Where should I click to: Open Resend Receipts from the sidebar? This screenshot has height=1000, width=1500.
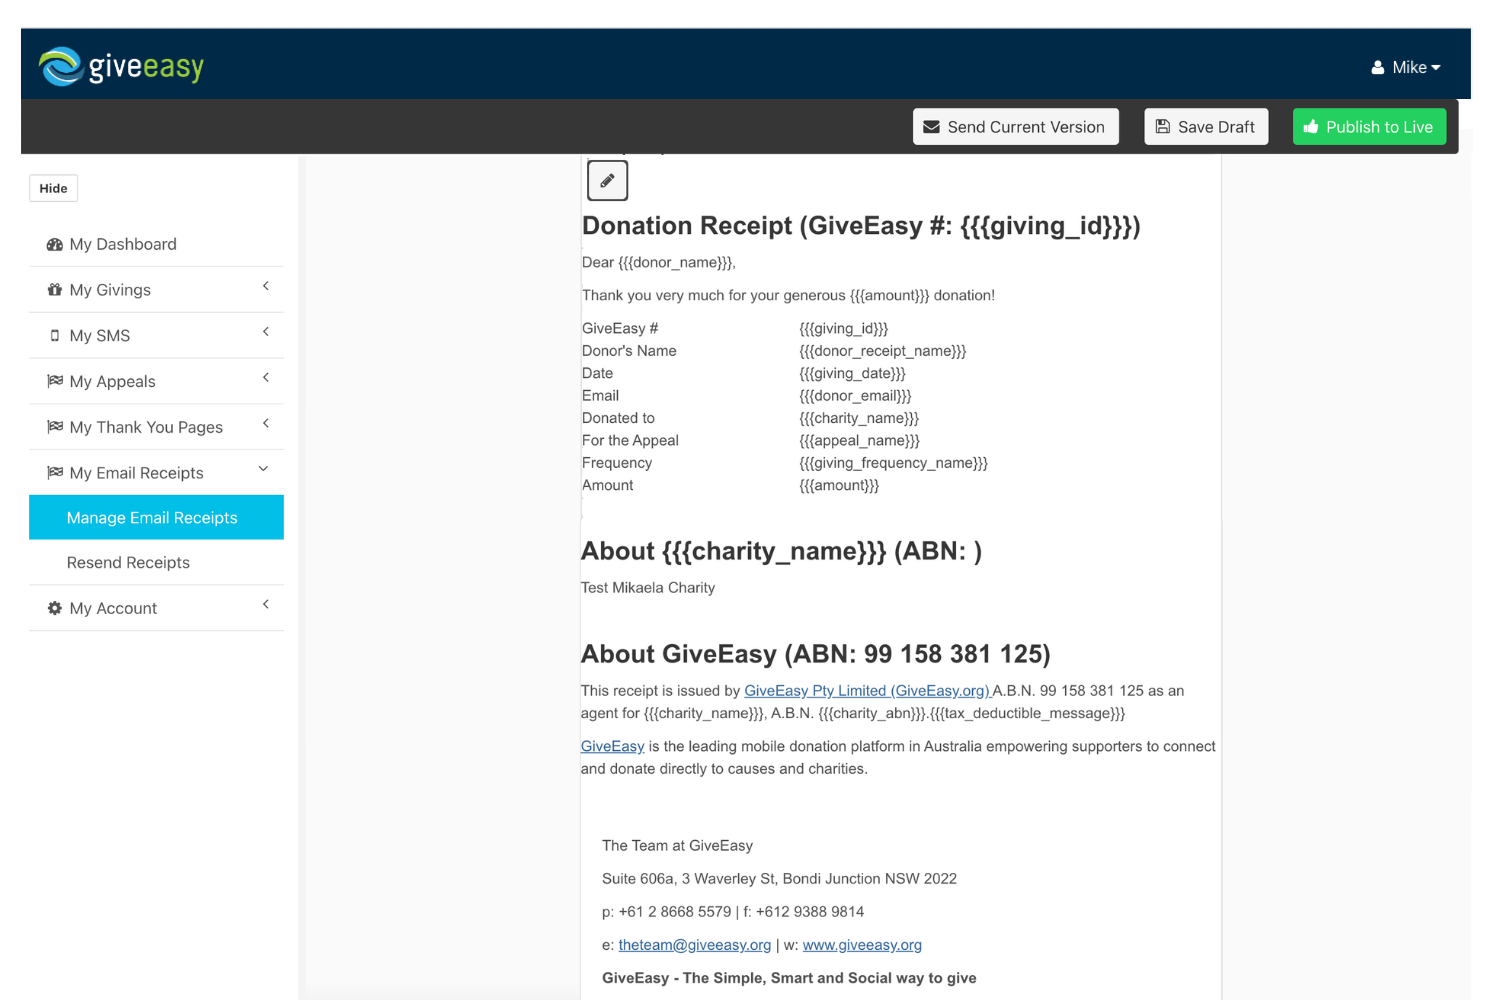[128, 562]
